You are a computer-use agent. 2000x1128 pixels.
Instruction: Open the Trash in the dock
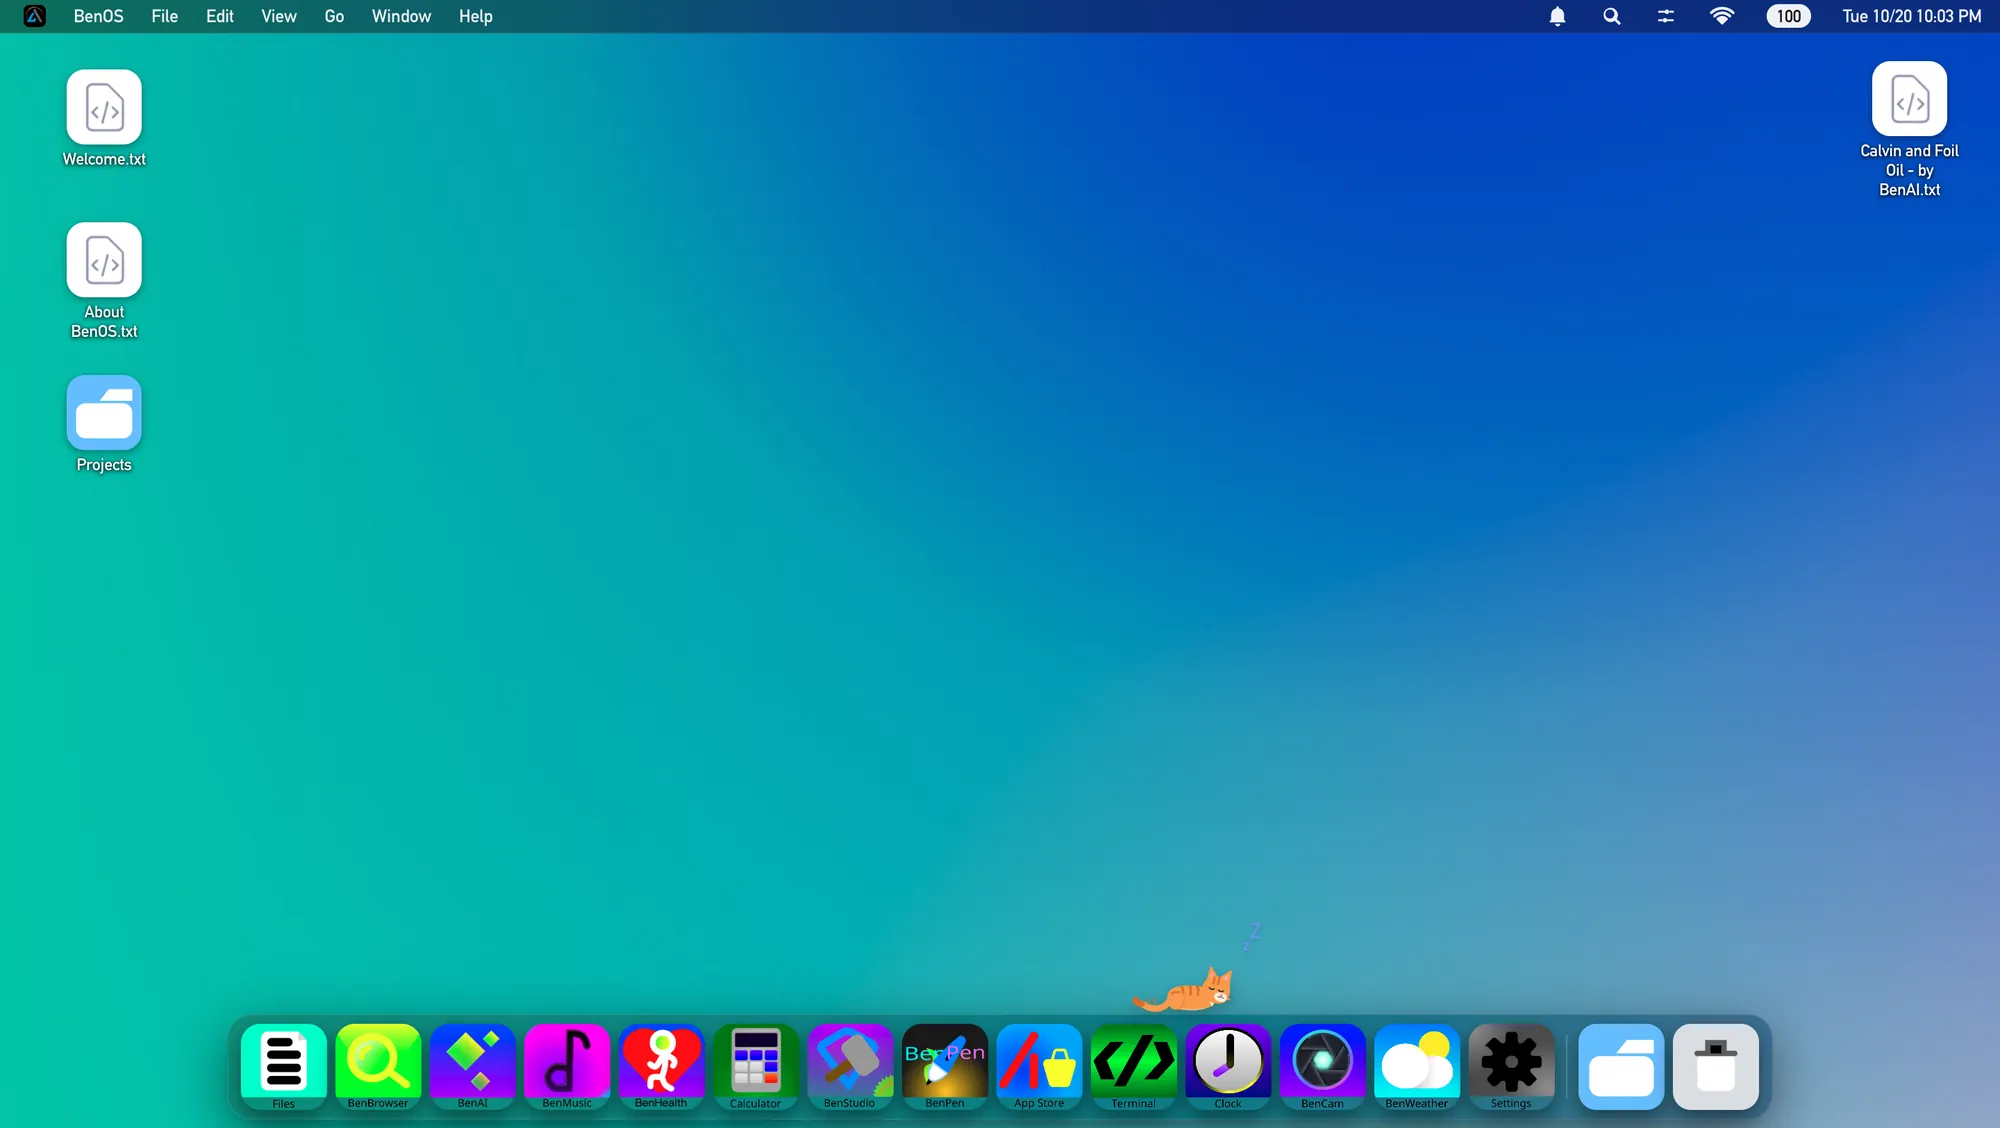(x=1716, y=1066)
